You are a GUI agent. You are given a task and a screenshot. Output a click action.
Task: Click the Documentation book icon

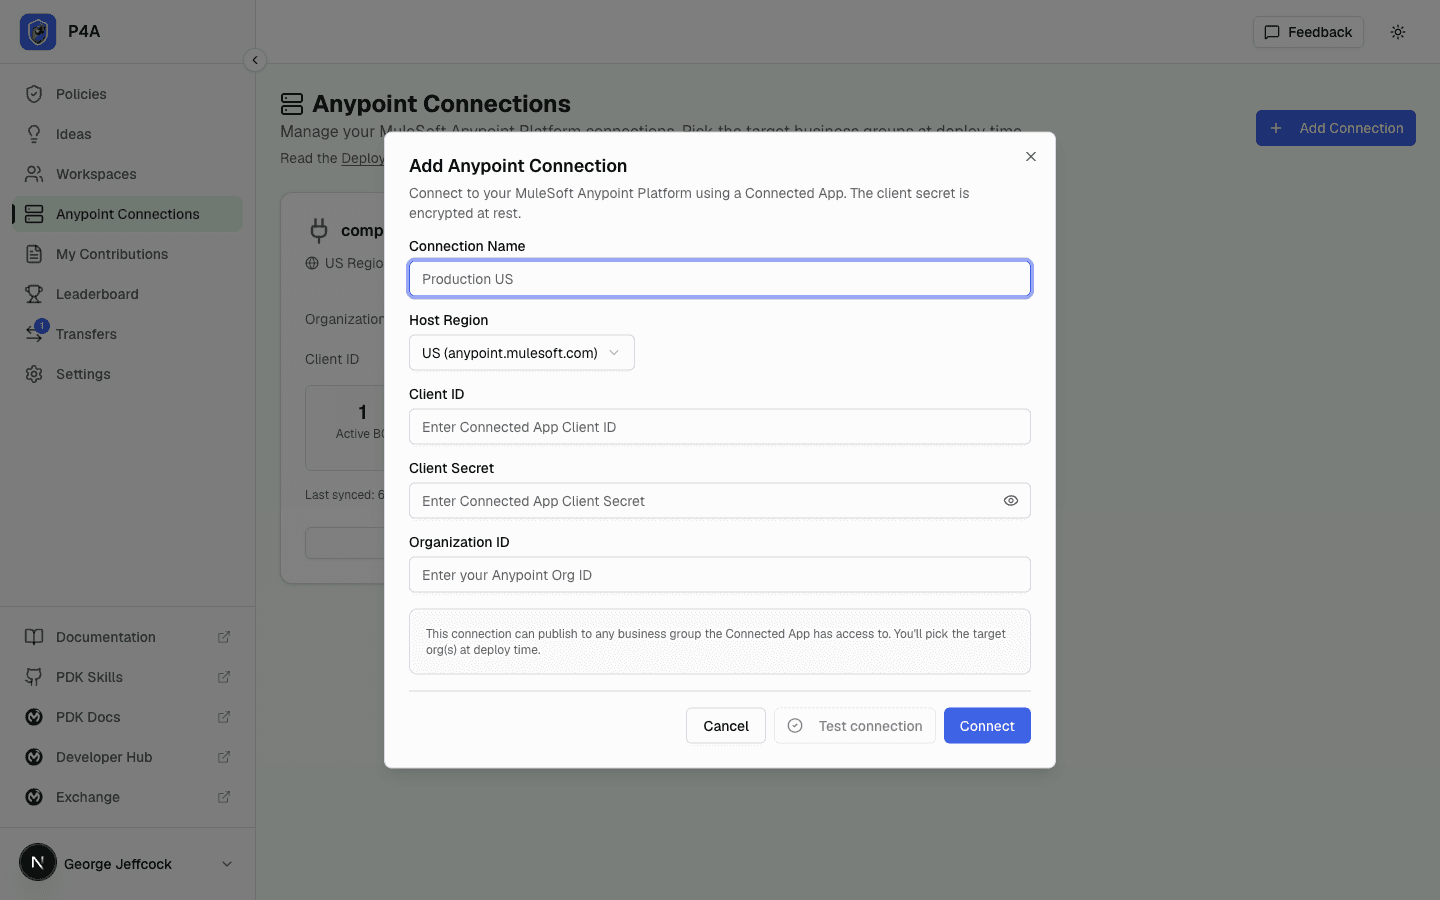[x=34, y=637]
